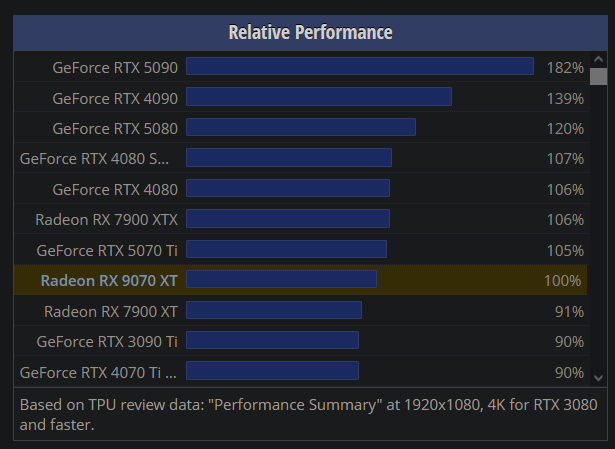Screen dimensions: 615x449
Task: Click the scrollbar down arrow
Action: pyautogui.click(x=598, y=378)
